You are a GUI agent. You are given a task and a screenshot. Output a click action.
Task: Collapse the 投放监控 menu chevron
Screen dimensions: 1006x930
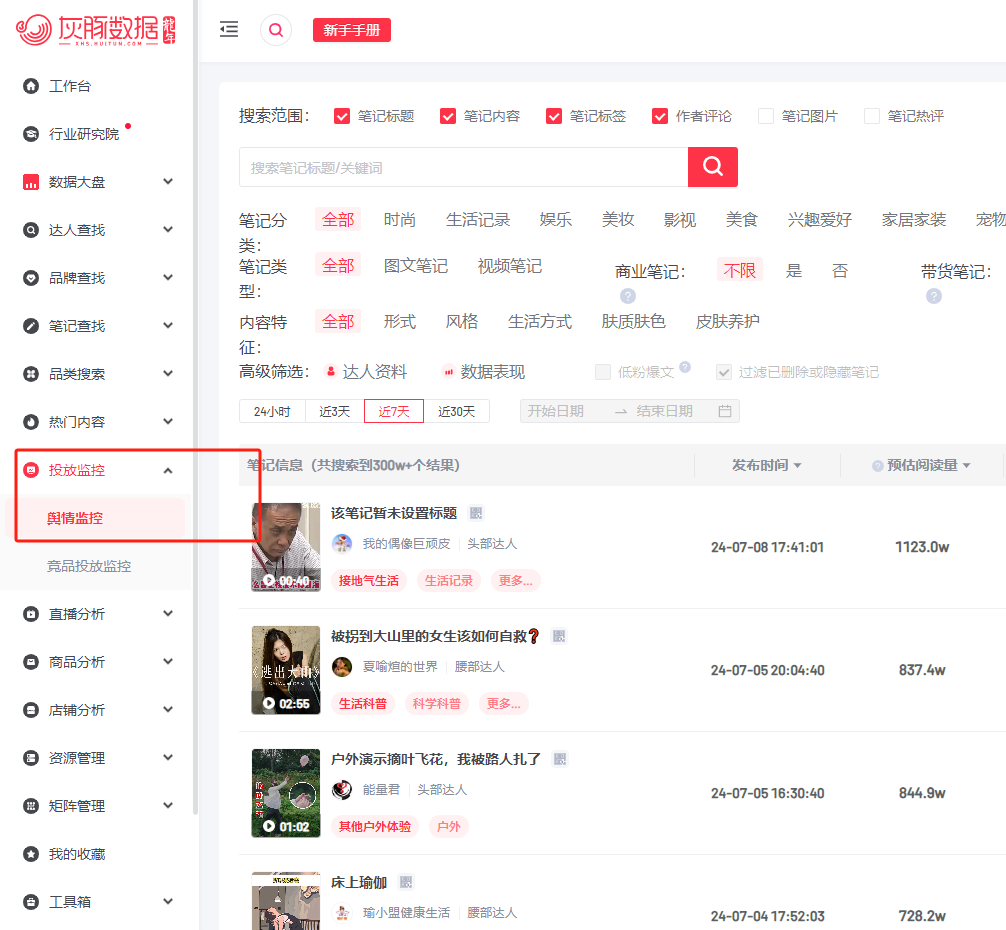[x=168, y=470]
